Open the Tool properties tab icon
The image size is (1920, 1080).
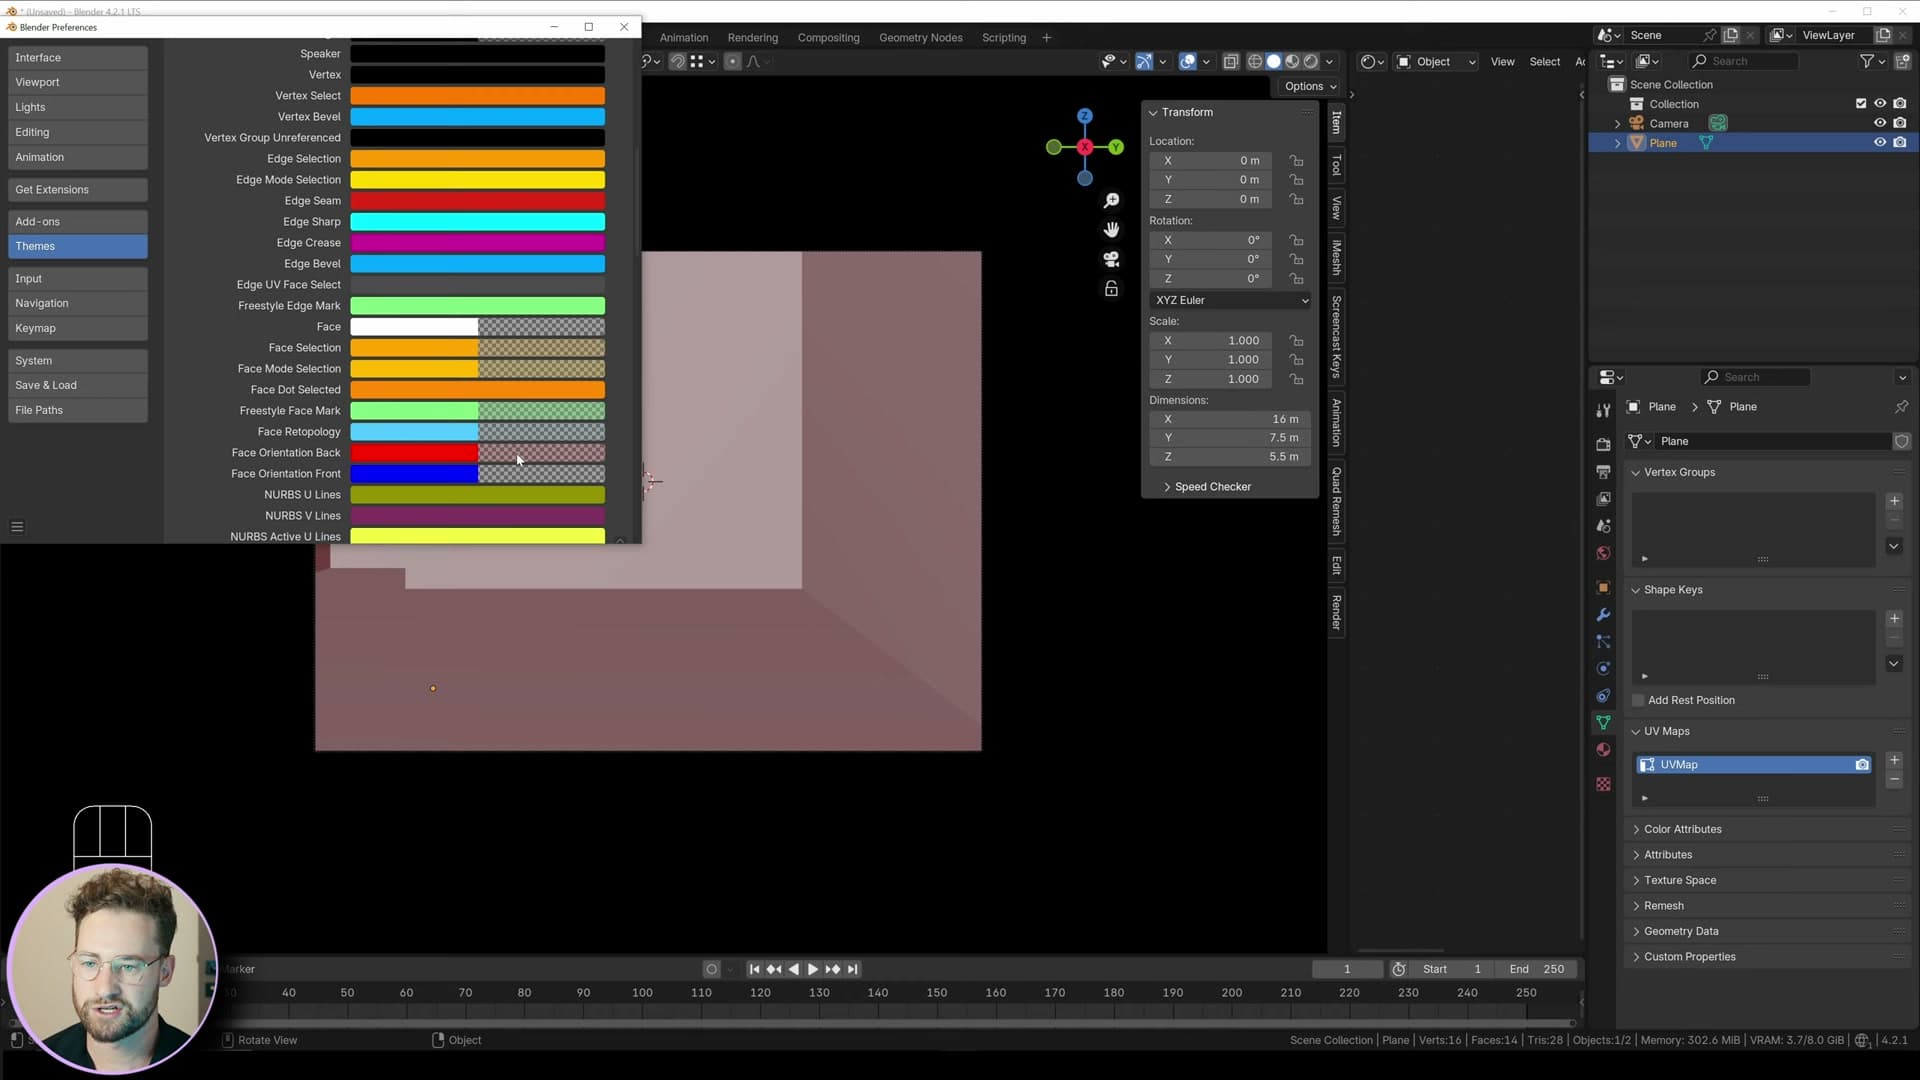pos(1603,410)
